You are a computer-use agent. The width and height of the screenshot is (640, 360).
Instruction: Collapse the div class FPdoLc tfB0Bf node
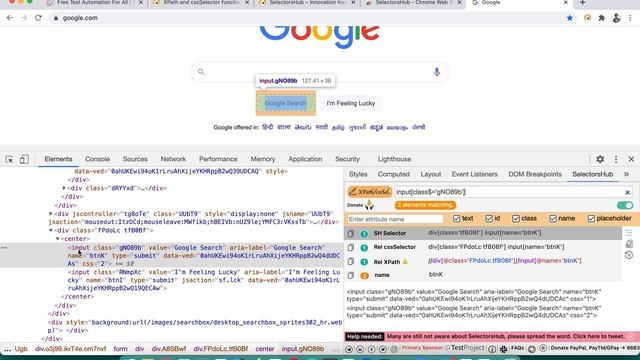51,230
